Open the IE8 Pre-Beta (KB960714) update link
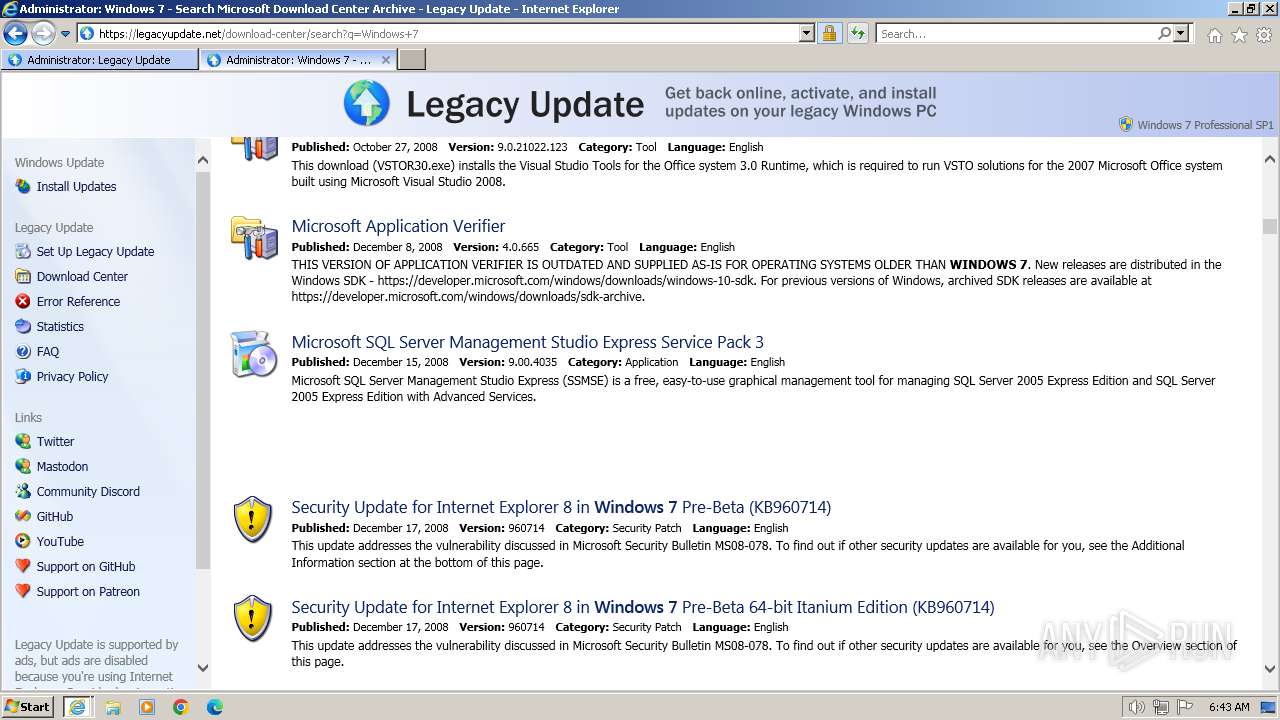1280x720 pixels. click(x=561, y=507)
